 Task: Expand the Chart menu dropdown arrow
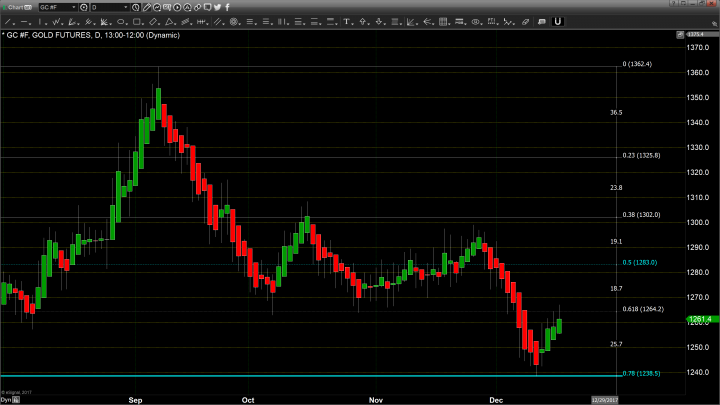[x=28, y=7]
